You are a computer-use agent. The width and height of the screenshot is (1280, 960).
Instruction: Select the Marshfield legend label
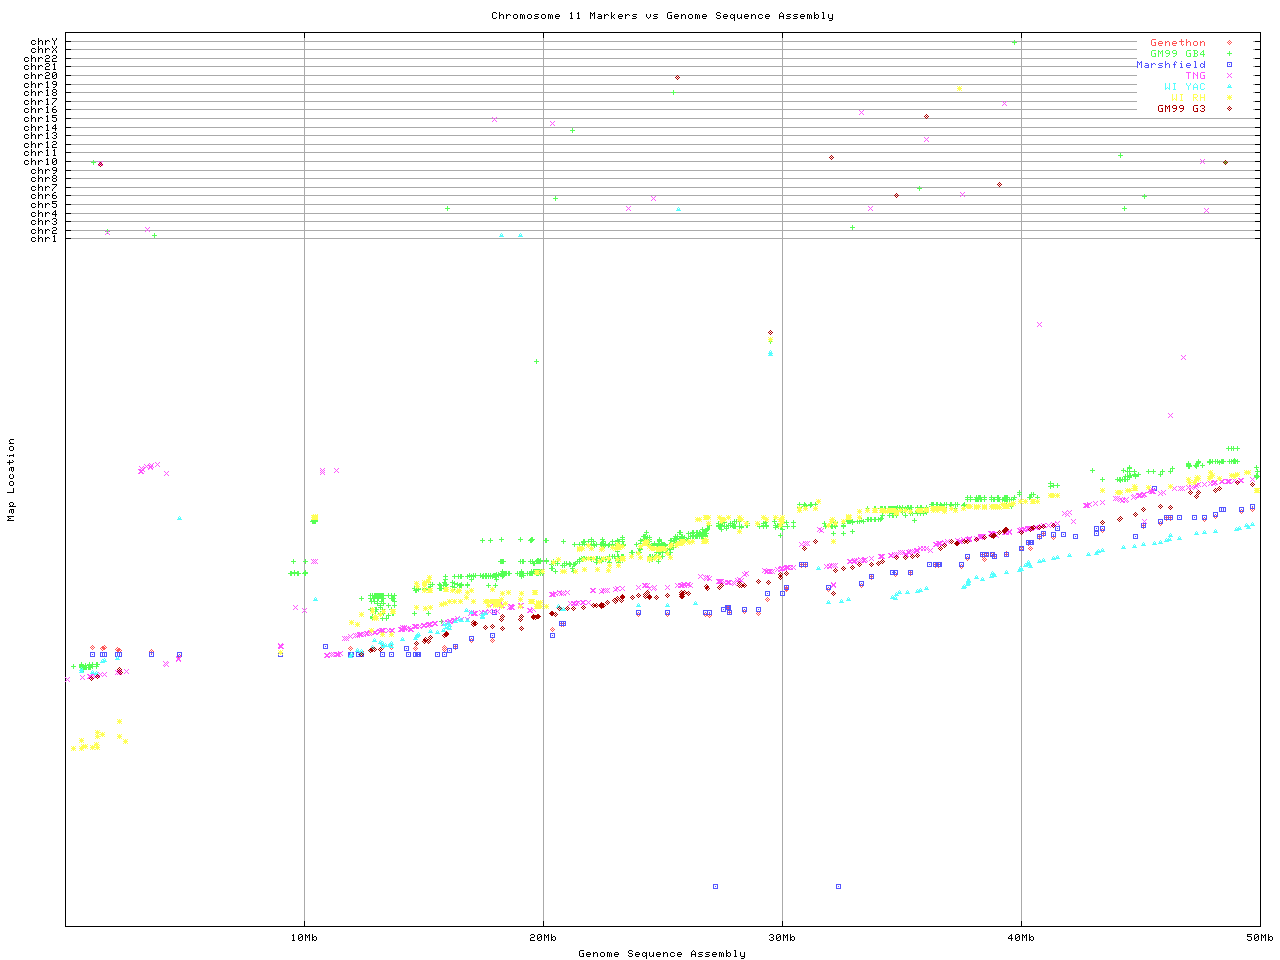pos(1170,65)
